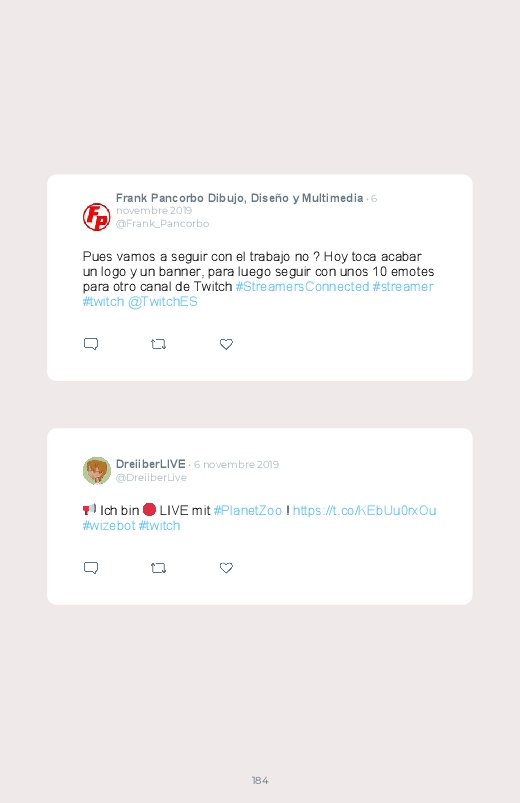Open @TwitchES mention
Viewport: 520px width, 803px height.
[162, 302]
